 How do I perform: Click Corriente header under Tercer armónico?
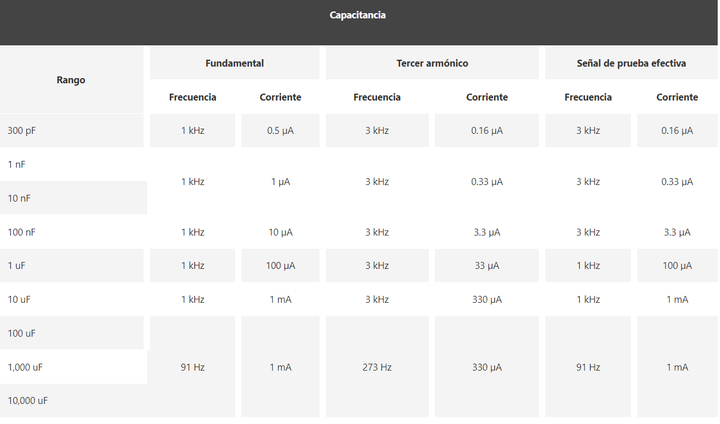(x=487, y=97)
